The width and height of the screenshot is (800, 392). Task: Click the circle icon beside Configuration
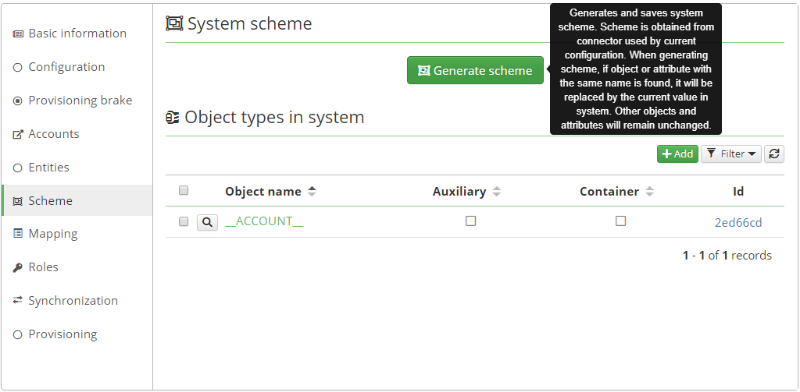coord(18,67)
